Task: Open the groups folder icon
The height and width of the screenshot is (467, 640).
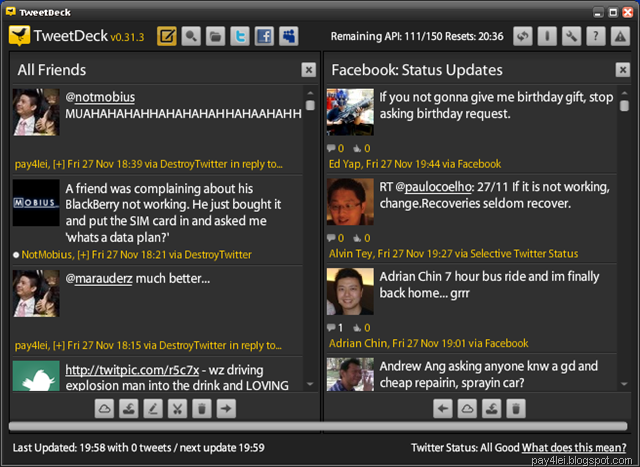Action: click(216, 36)
